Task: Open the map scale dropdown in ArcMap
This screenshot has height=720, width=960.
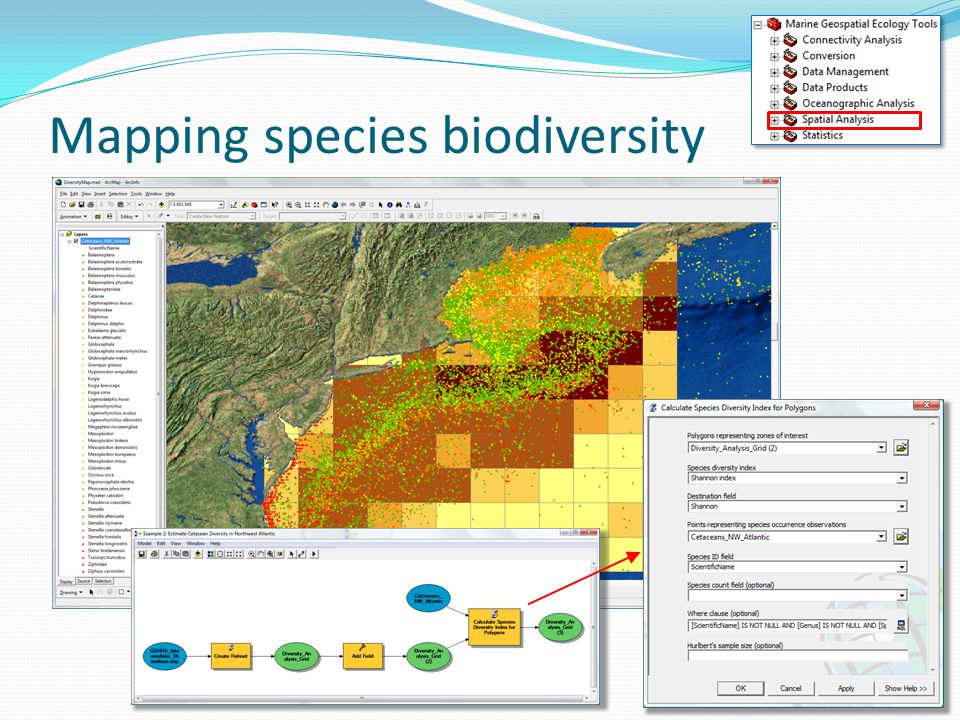Action: (x=221, y=204)
